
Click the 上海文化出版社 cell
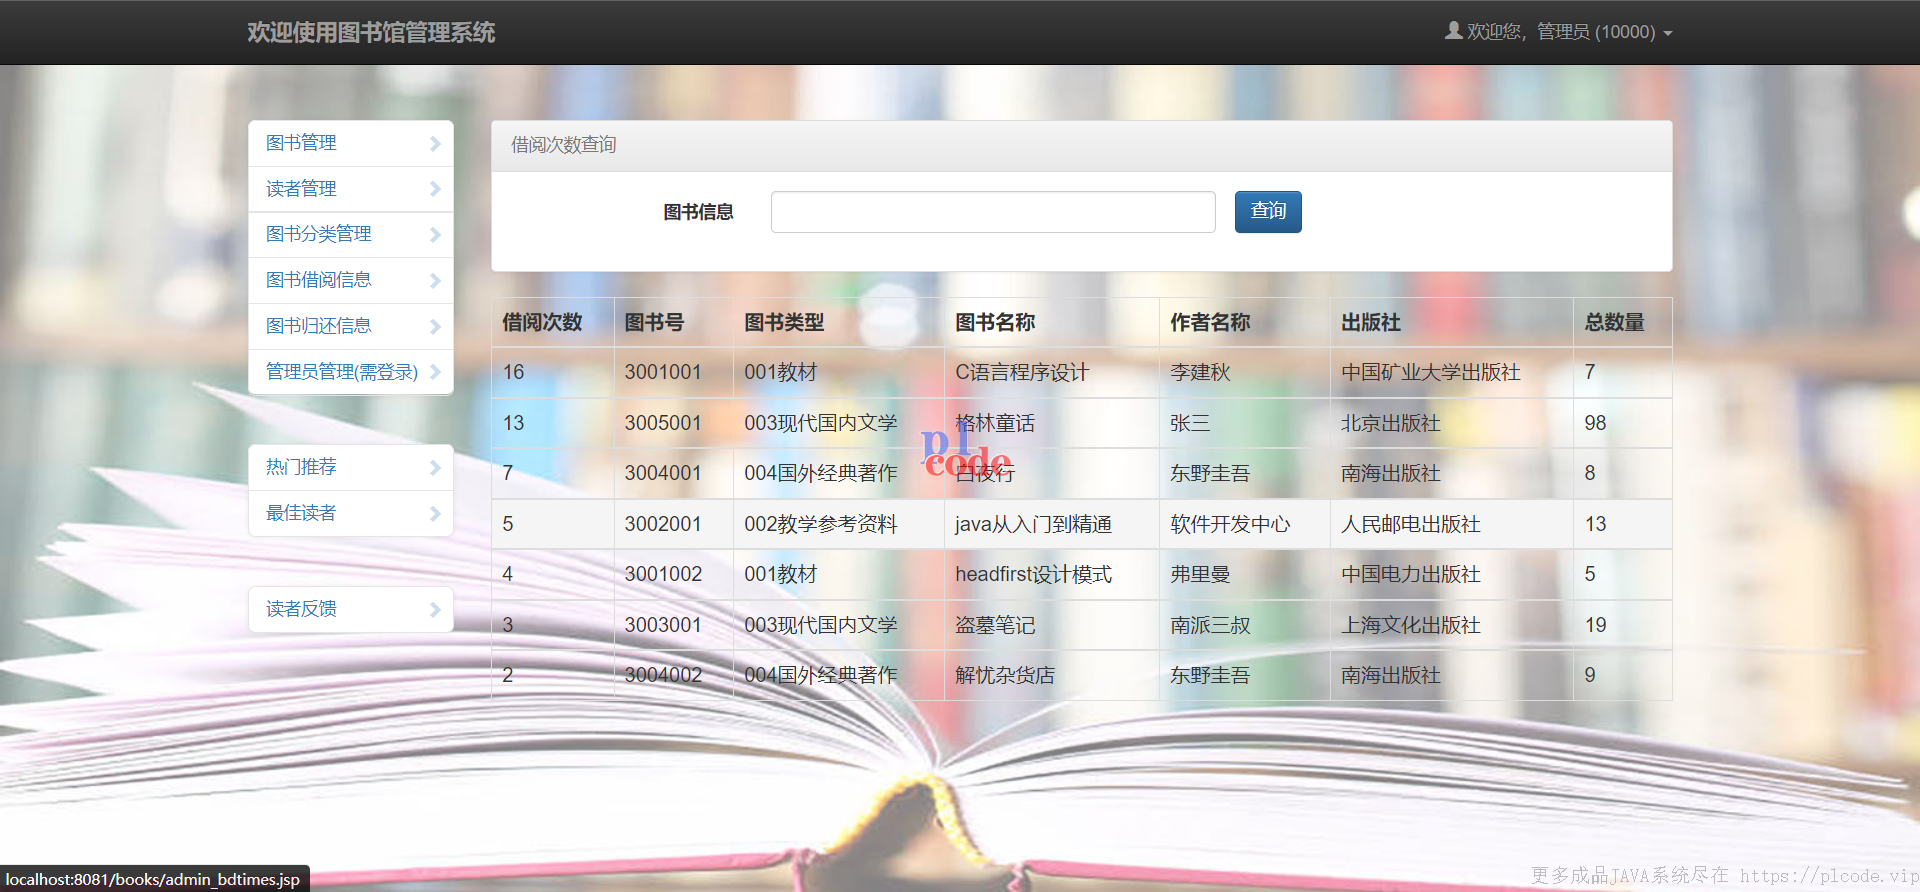(1451, 625)
